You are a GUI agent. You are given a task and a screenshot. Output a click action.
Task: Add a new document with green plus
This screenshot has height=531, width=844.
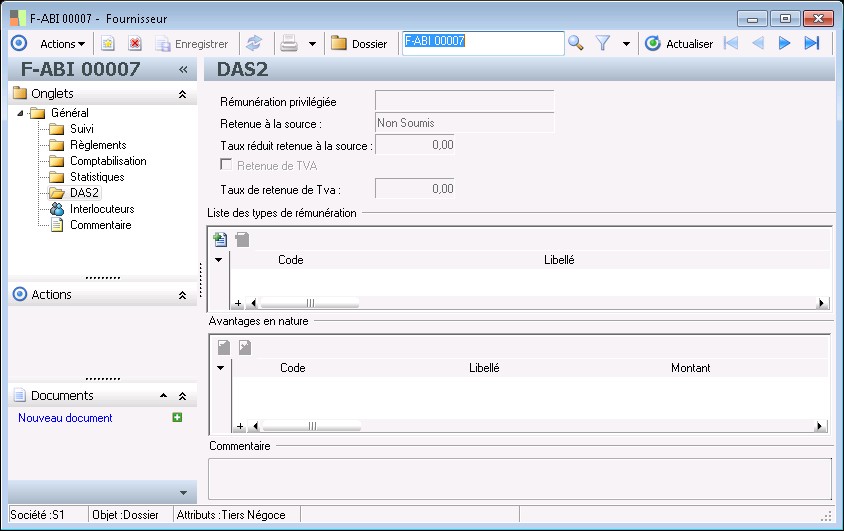pos(177,418)
